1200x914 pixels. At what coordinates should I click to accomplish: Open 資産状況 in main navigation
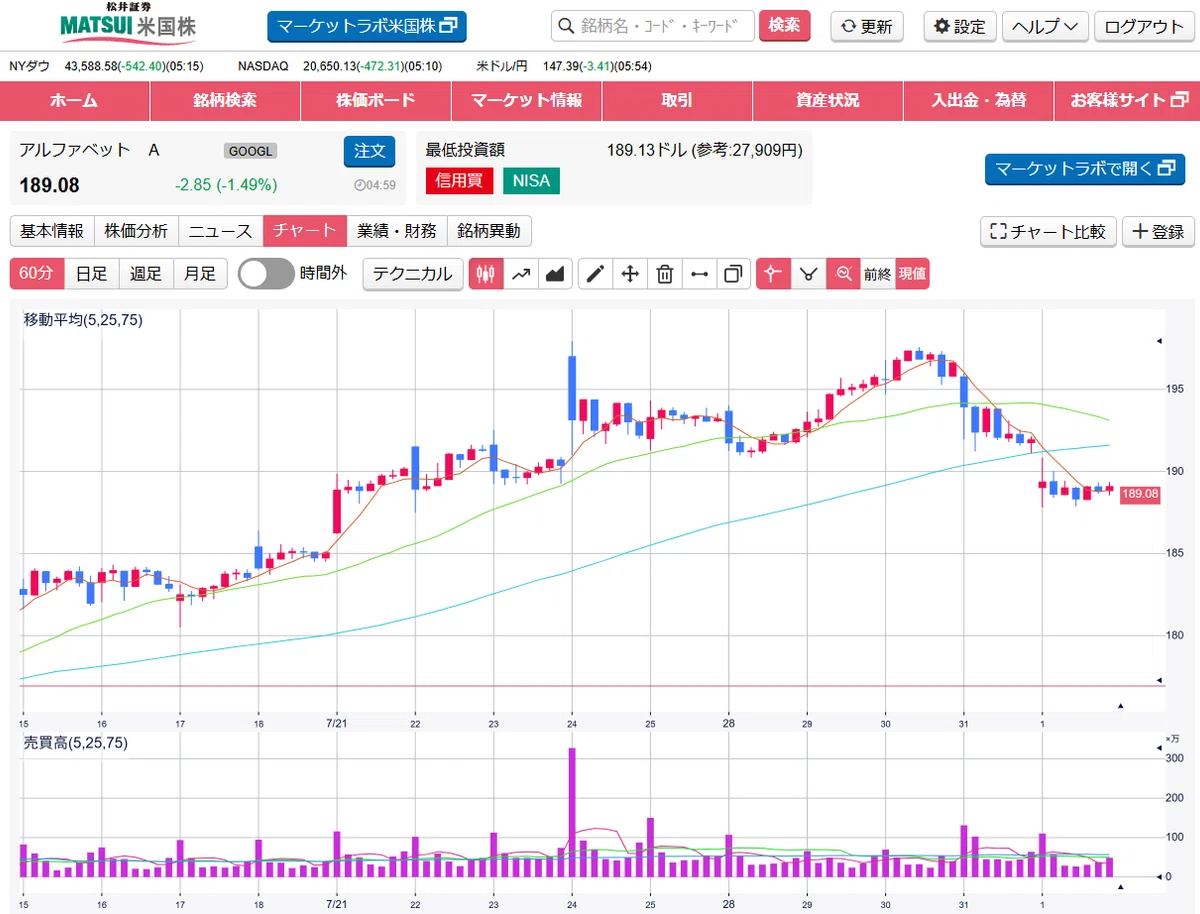pyautogui.click(x=828, y=100)
